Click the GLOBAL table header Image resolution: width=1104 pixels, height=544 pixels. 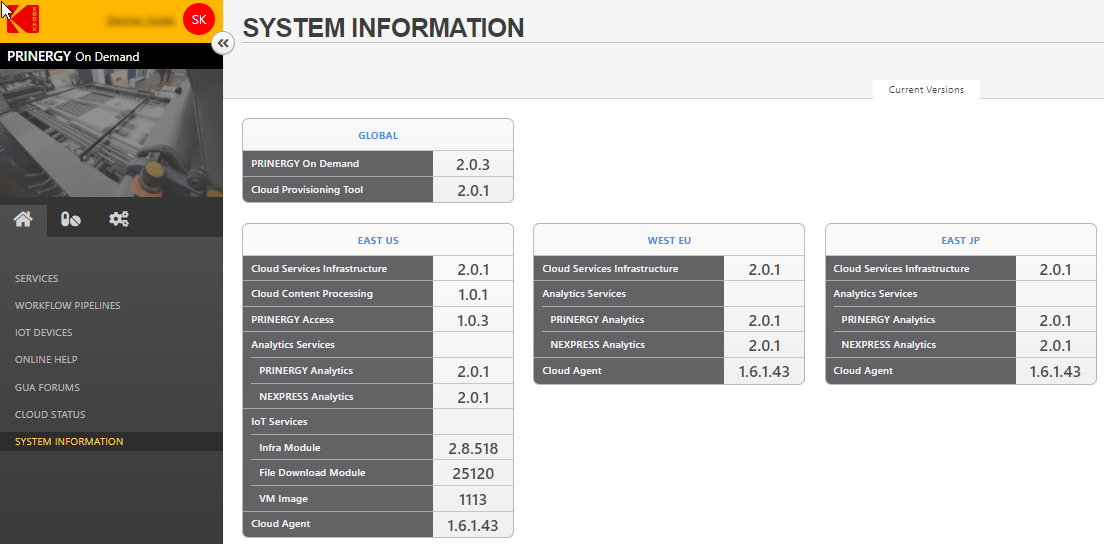pyautogui.click(x=378, y=135)
